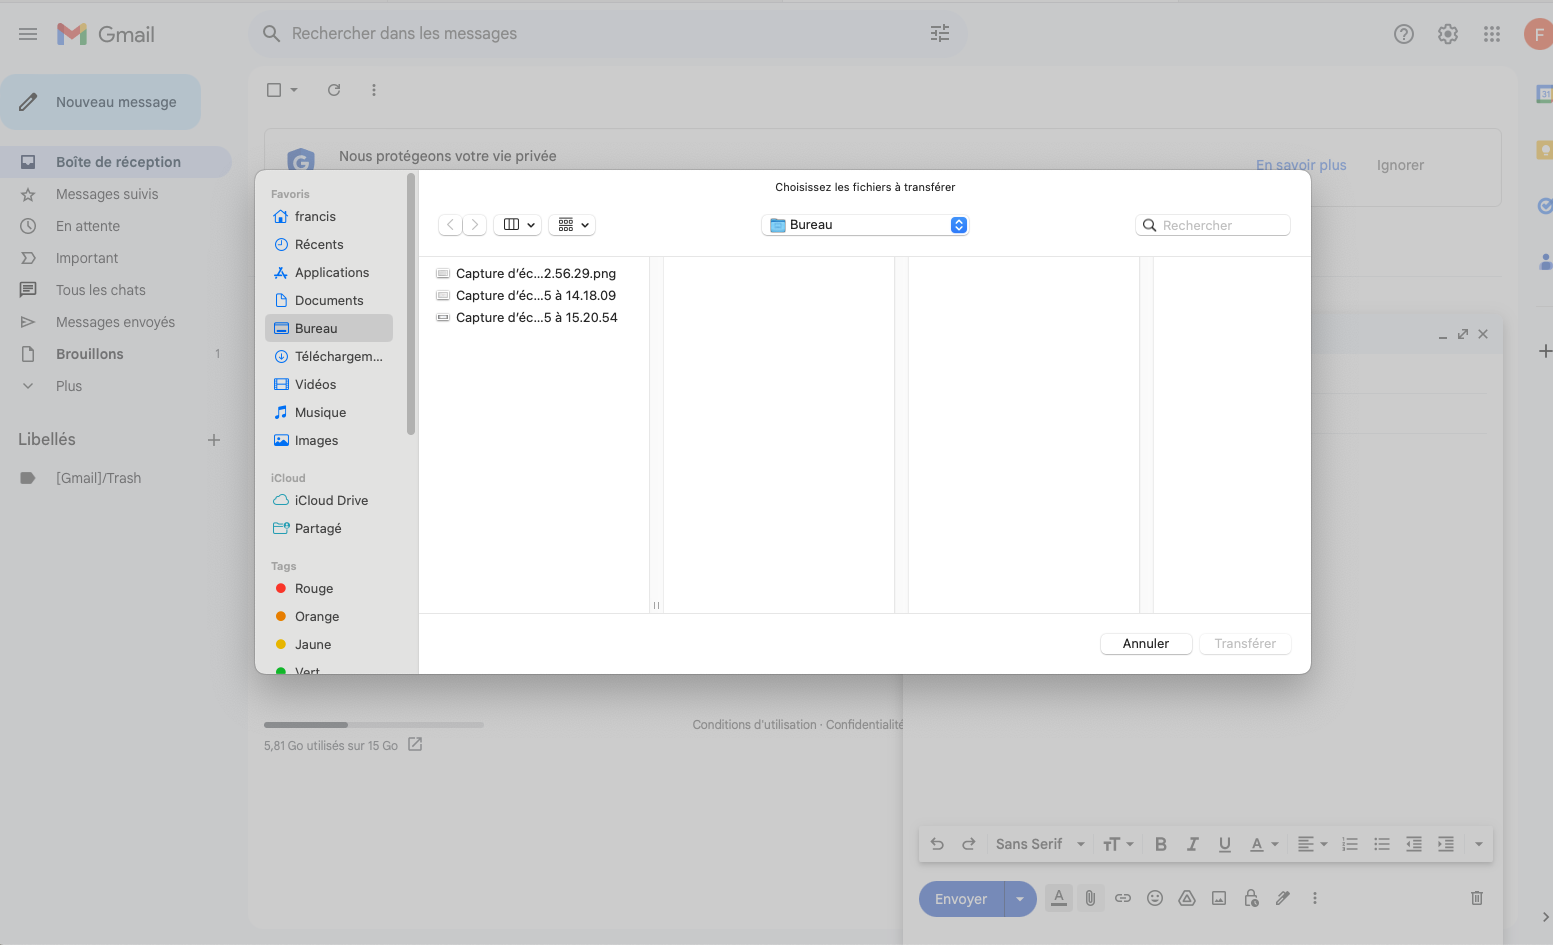The height and width of the screenshot is (945, 1553).
Task: Select the Rouge color tag
Action: coord(313,588)
